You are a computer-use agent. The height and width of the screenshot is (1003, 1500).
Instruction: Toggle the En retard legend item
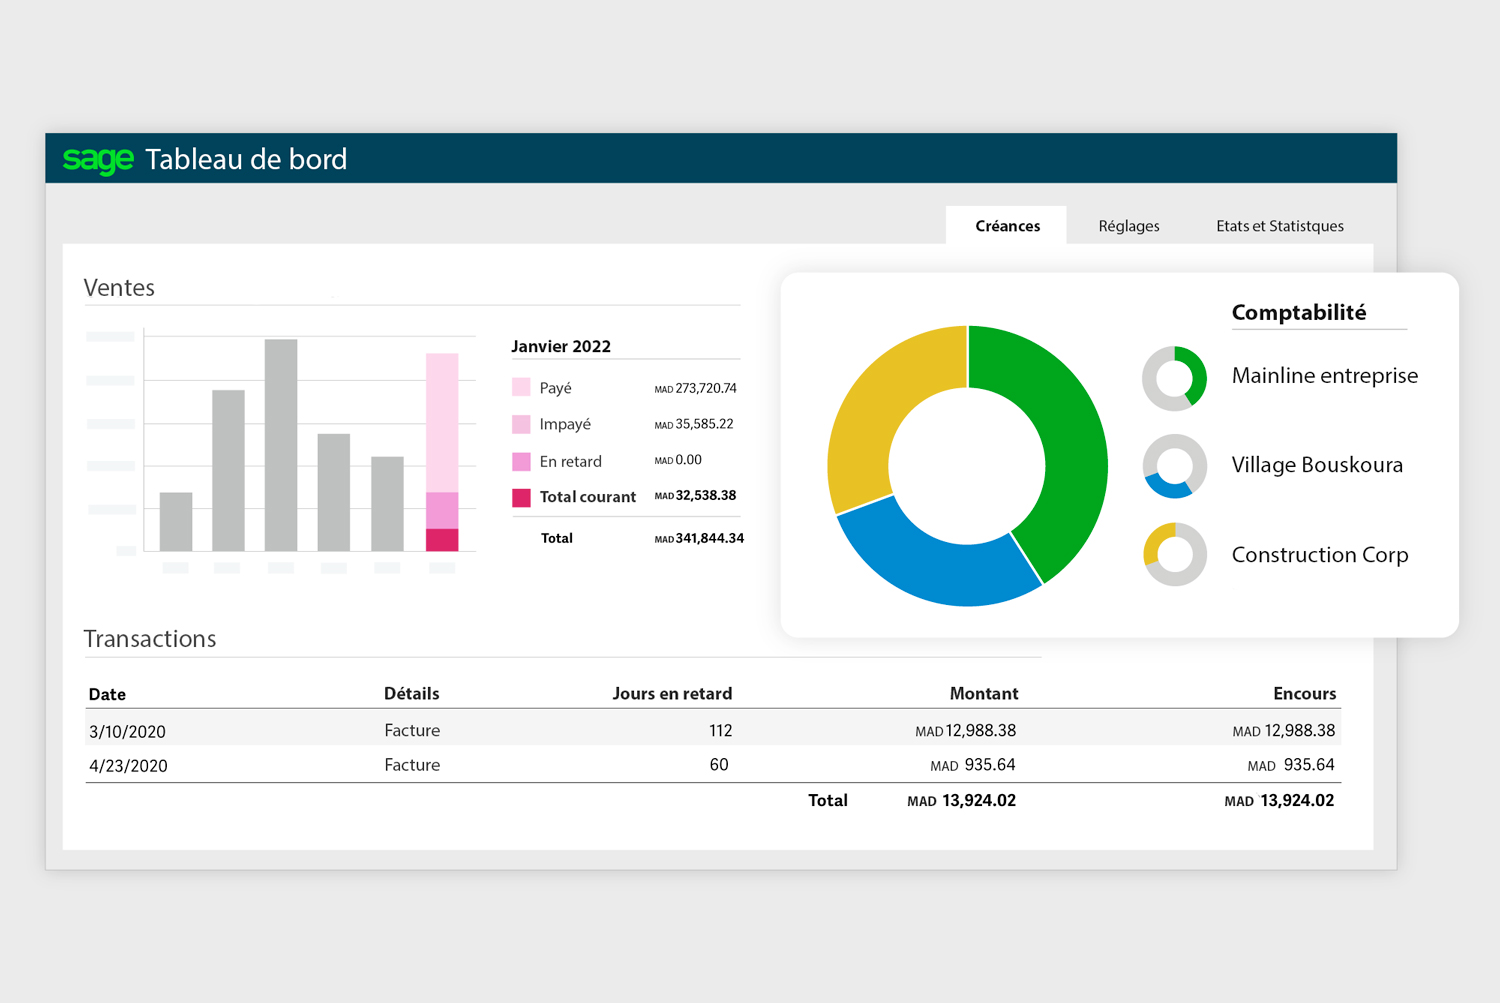[572, 461]
